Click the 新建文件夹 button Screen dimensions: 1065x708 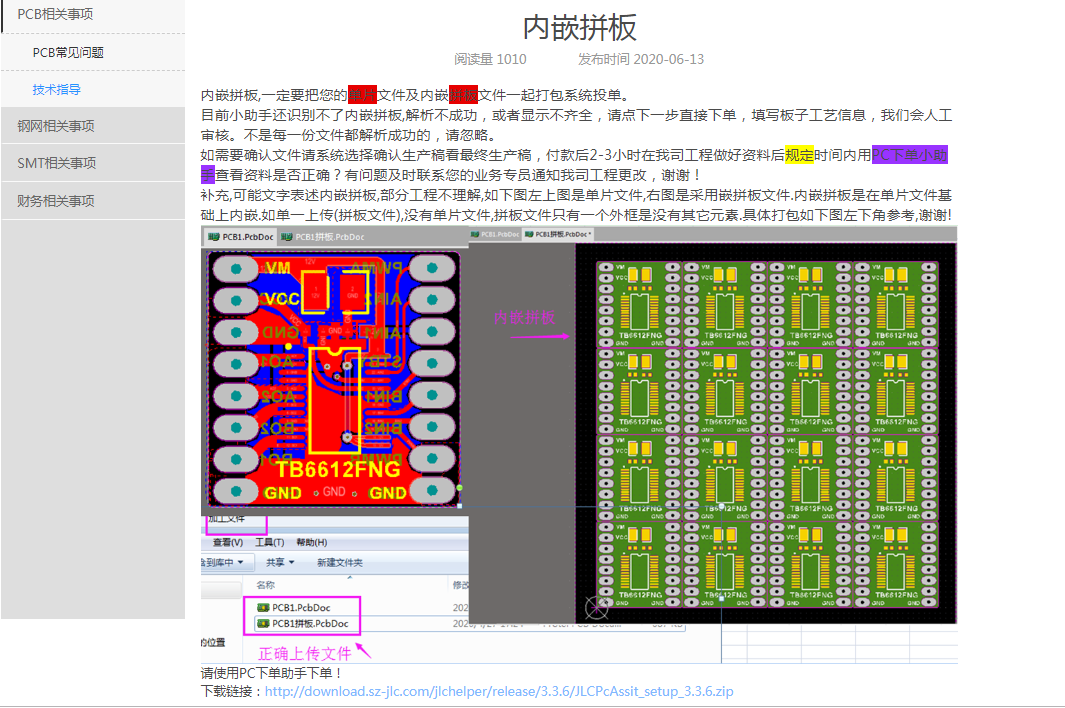click(x=340, y=563)
